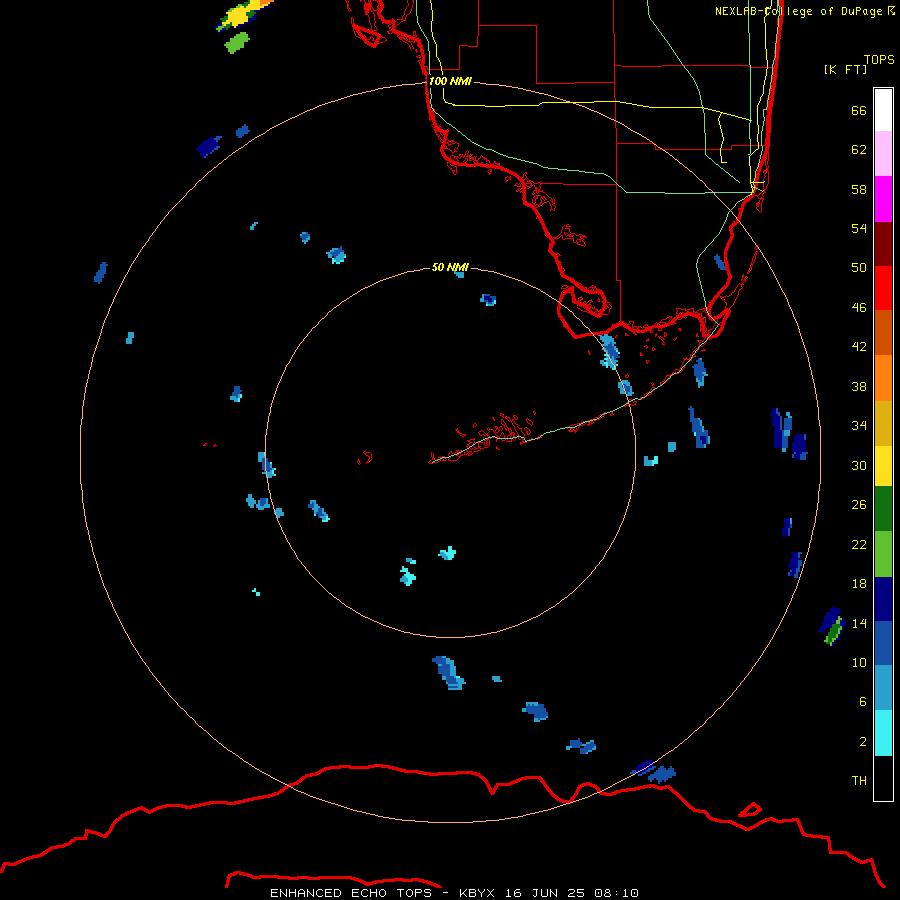Click the legend value '6'
This screenshot has height=900, width=900.
[863, 702]
